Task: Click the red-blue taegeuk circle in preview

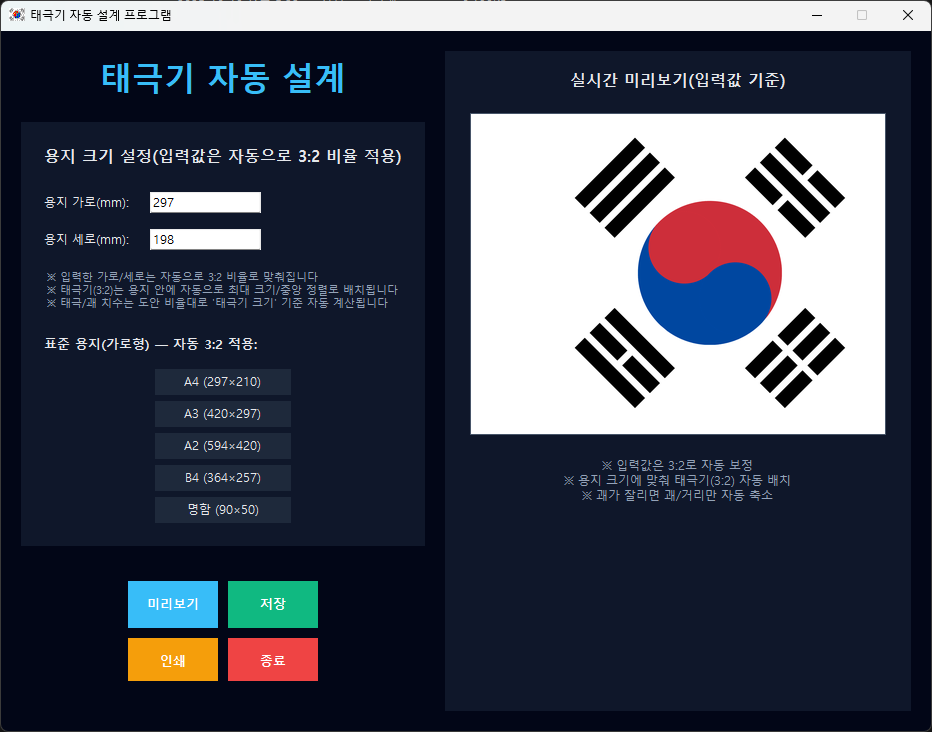Action: 710,273
